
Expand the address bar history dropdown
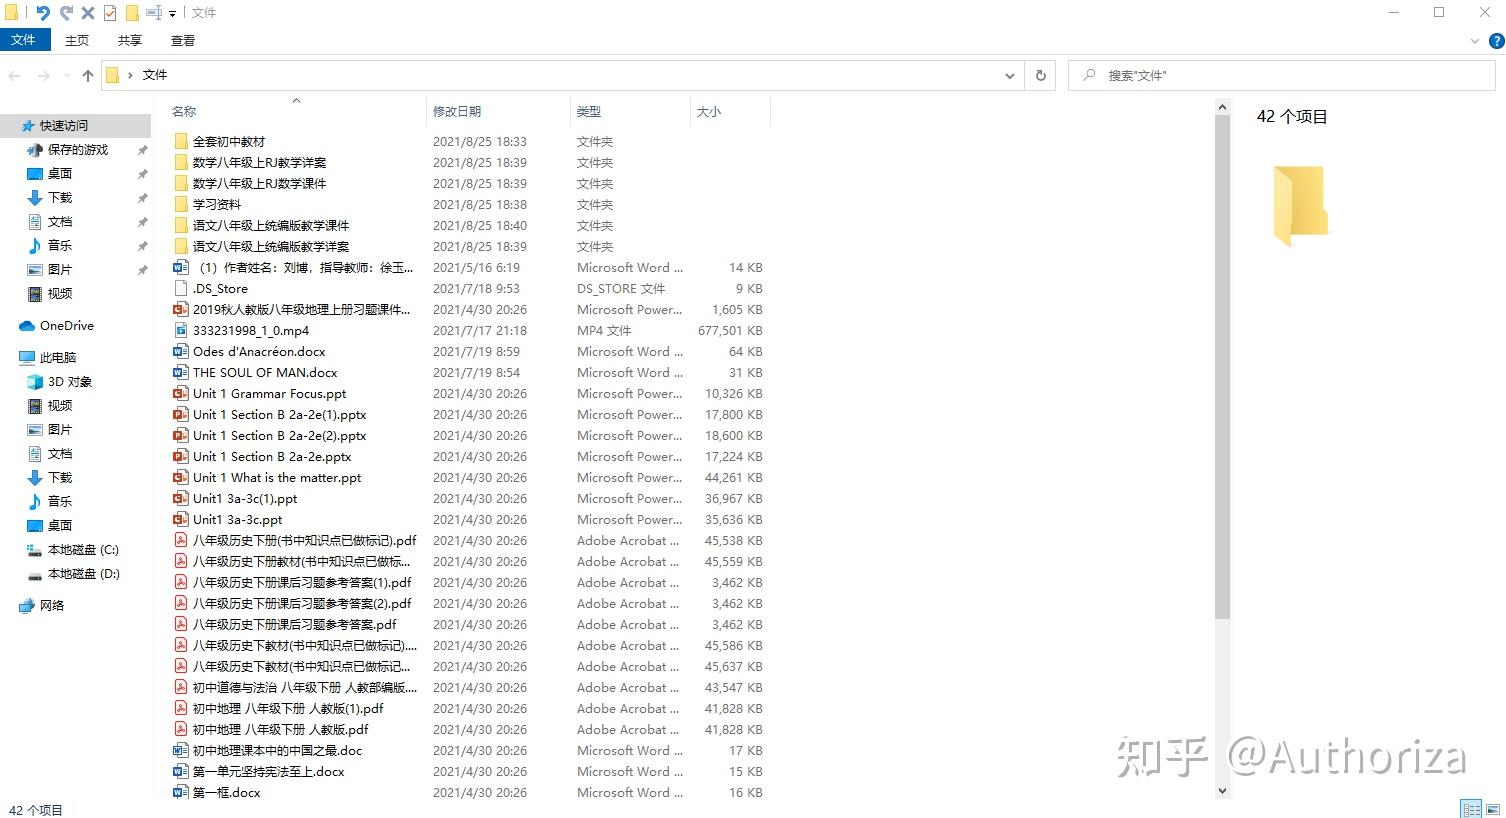coord(1009,75)
